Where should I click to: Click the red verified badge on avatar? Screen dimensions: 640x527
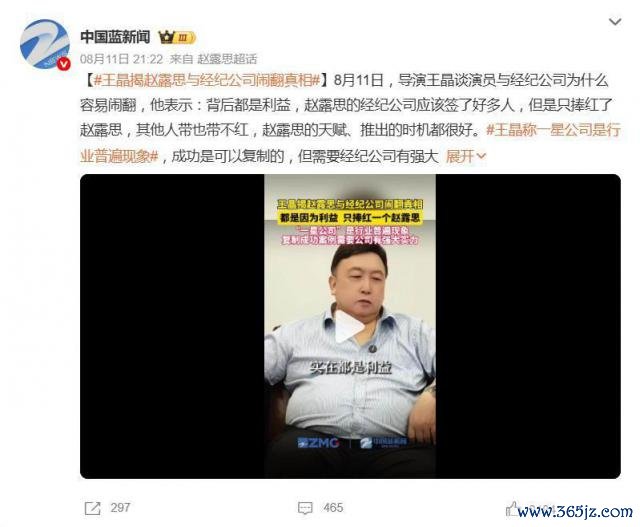pos(63,63)
